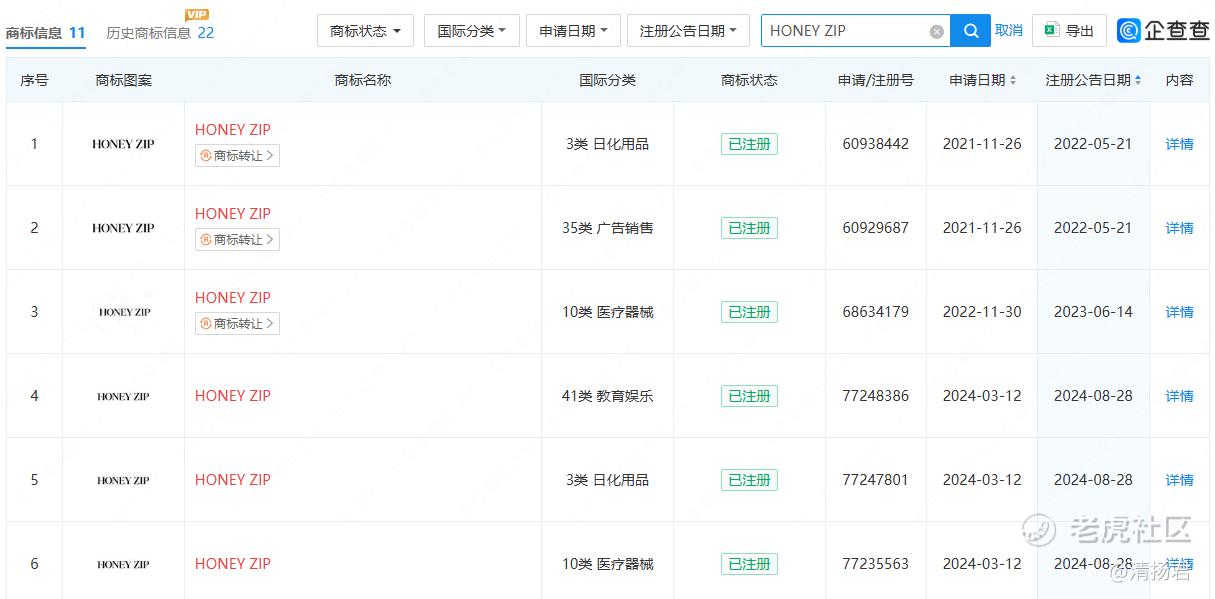
Task: Select registration number 77235563
Action: pyautogui.click(x=876, y=564)
